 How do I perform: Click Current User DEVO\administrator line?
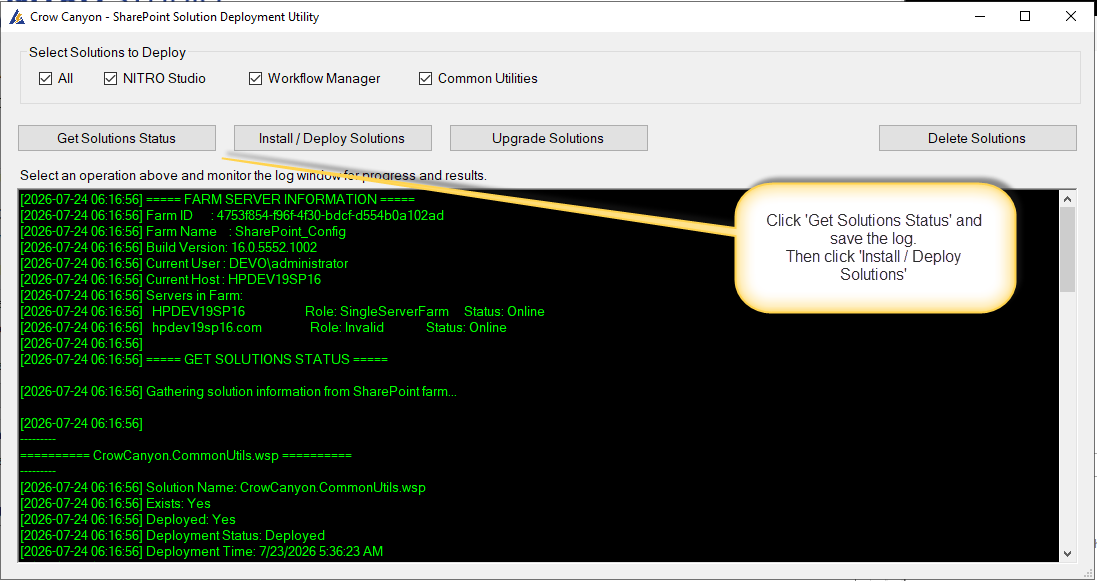[x=184, y=264]
